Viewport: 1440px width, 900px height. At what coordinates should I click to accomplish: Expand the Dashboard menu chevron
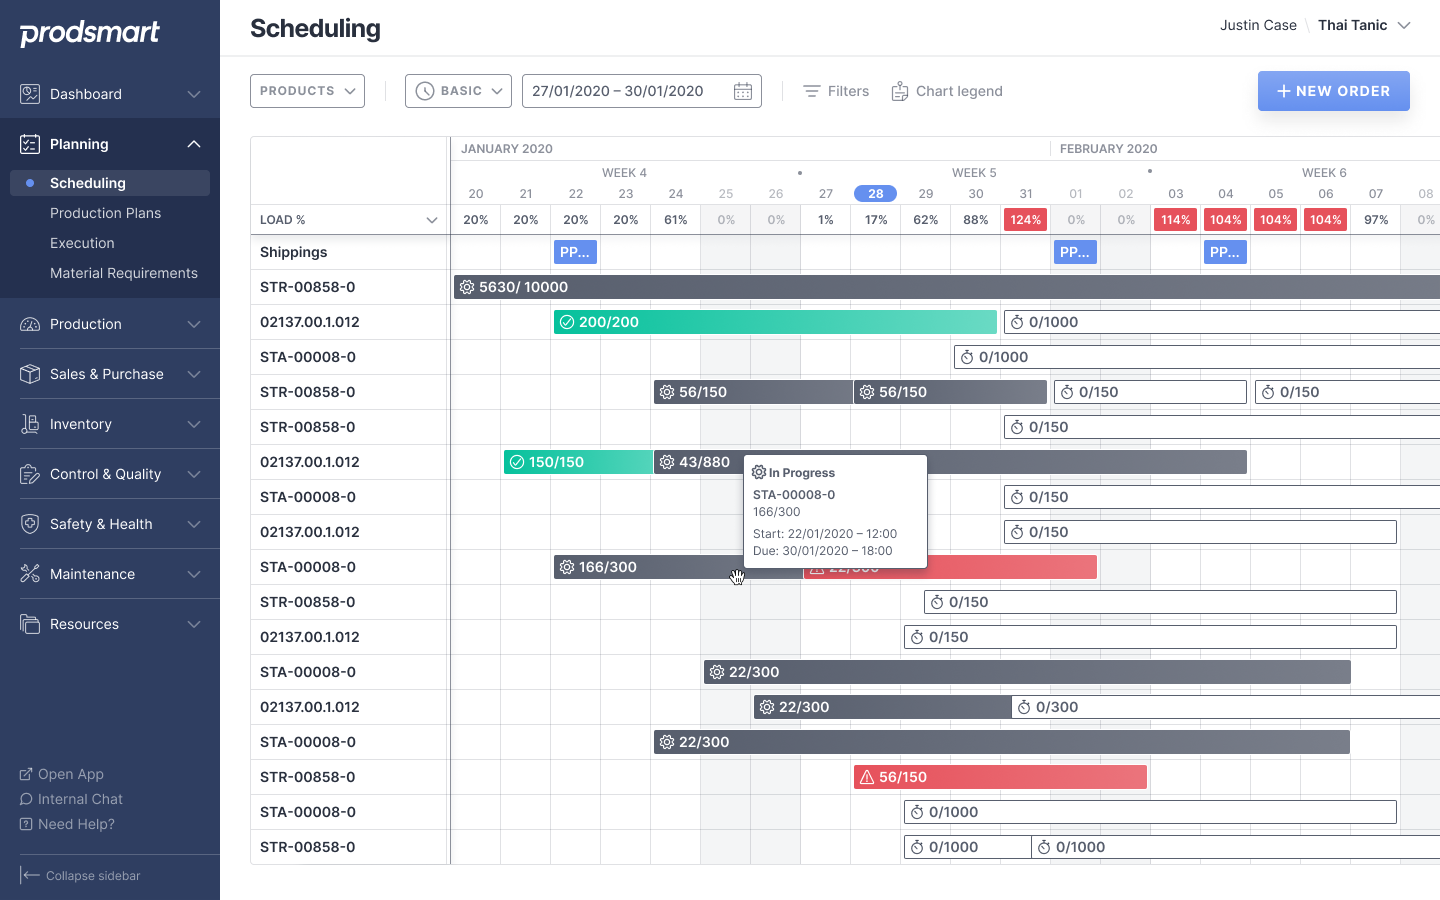[x=194, y=94]
